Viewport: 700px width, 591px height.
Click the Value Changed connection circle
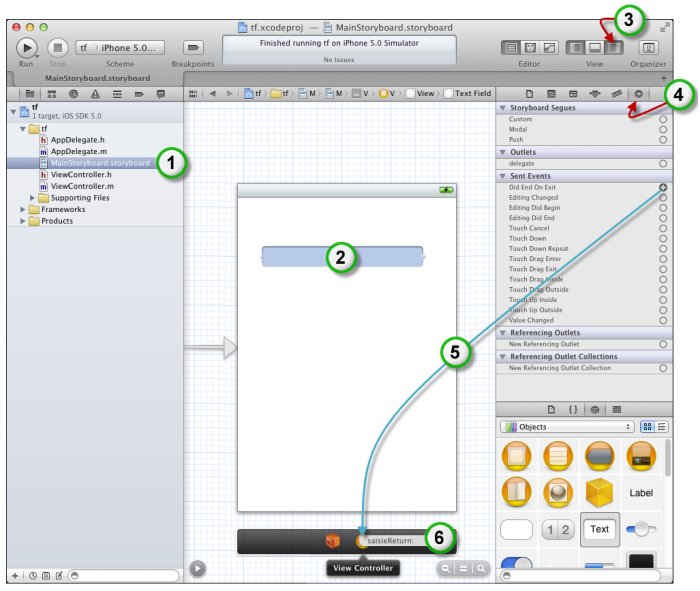(662, 320)
